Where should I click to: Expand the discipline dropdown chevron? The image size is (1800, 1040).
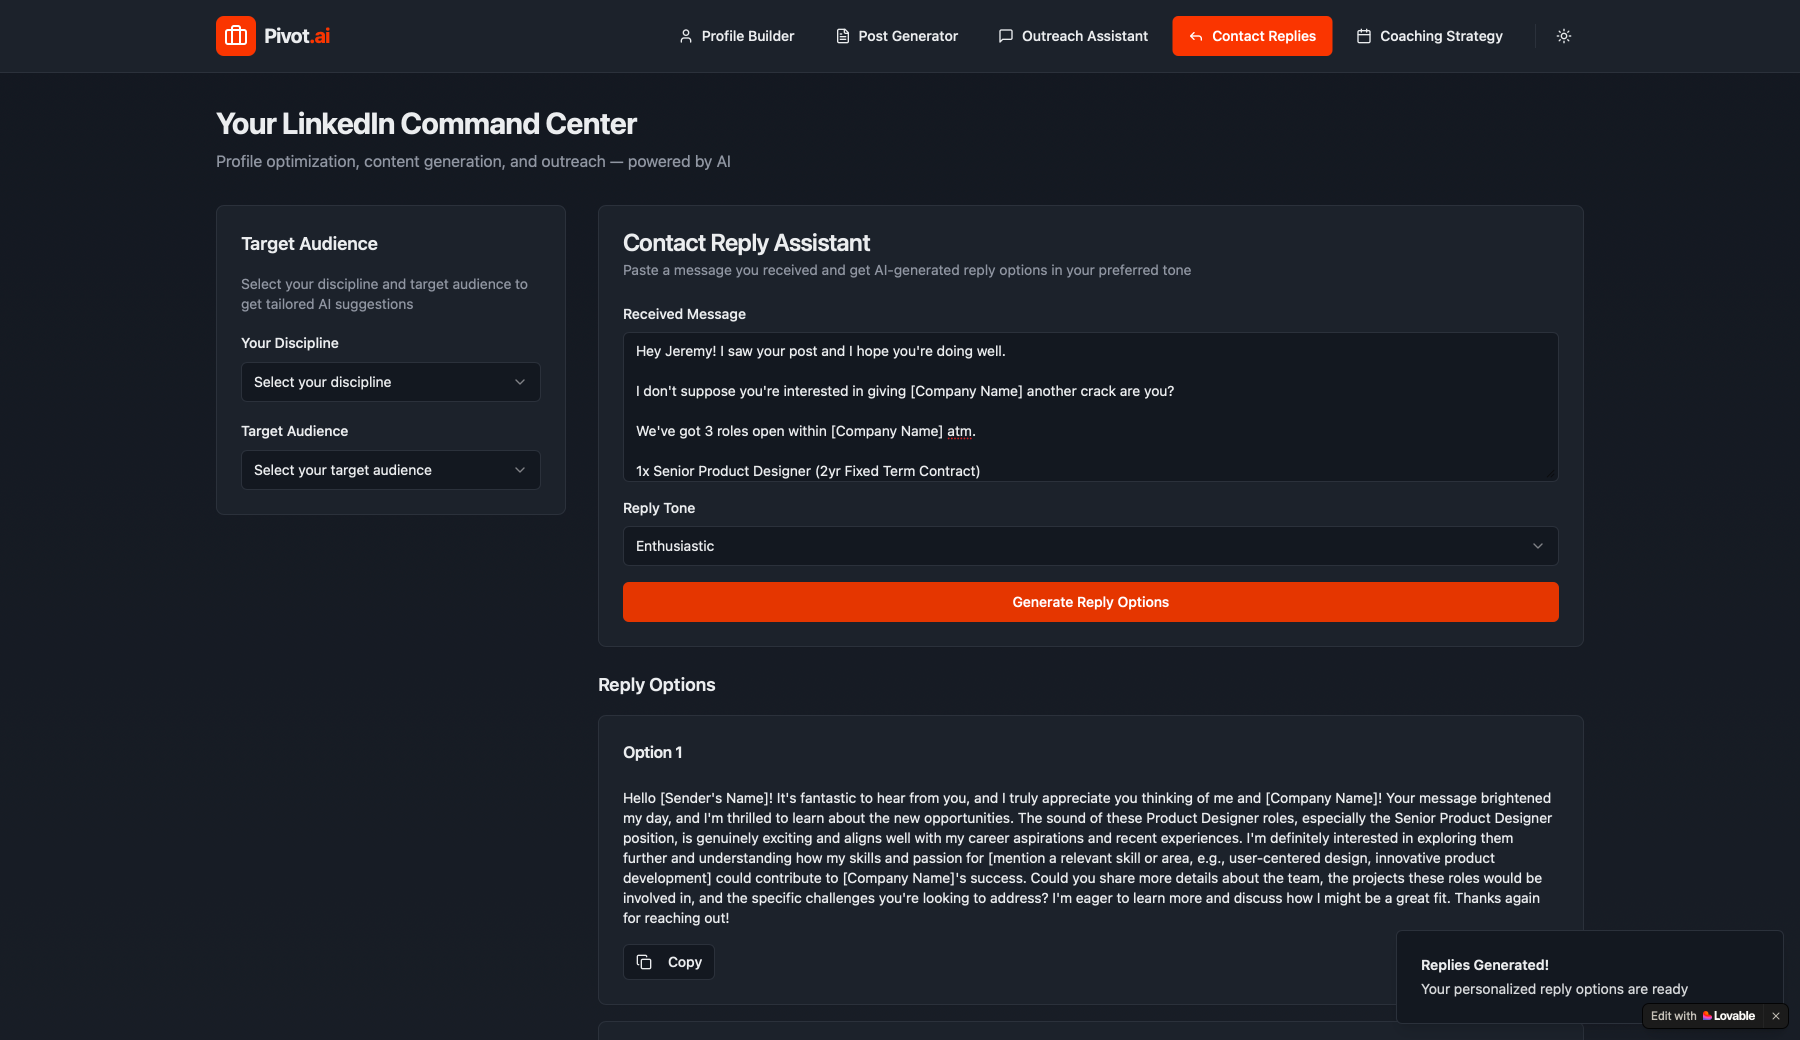point(520,382)
